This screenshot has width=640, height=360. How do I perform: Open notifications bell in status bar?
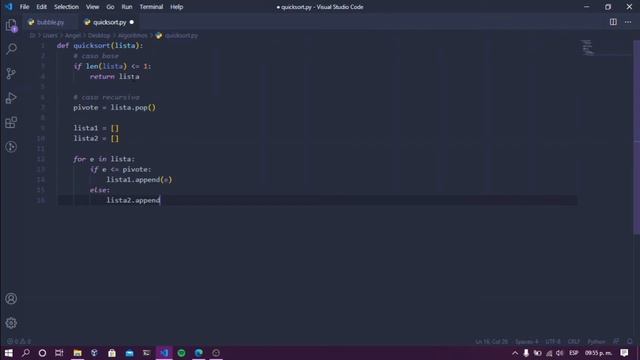point(630,341)
